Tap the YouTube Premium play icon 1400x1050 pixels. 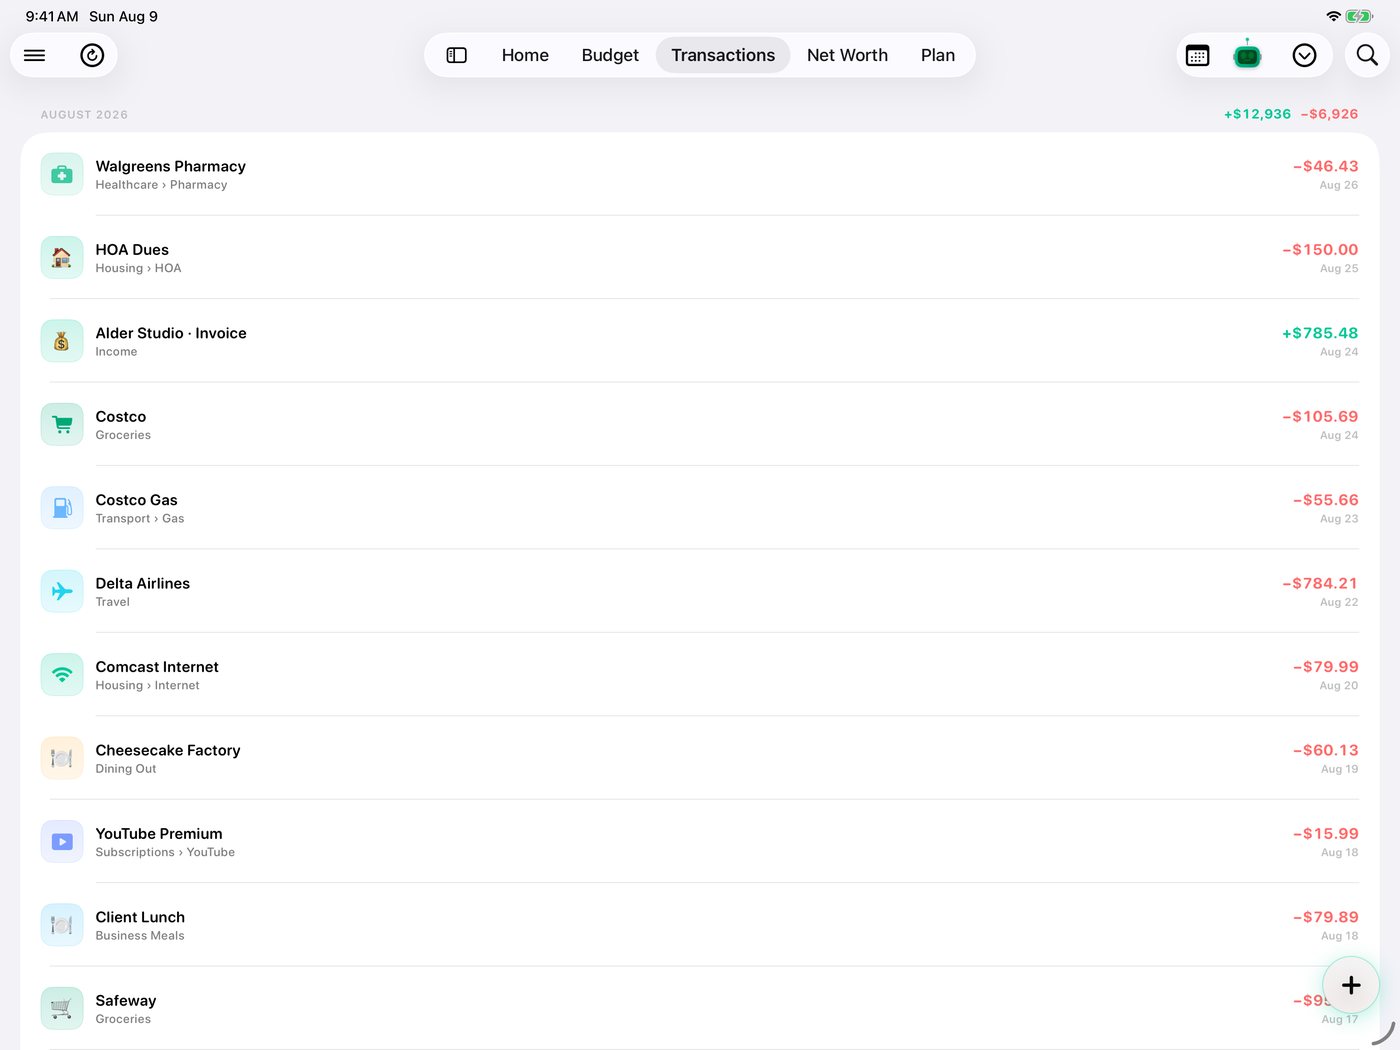point(62,842)
